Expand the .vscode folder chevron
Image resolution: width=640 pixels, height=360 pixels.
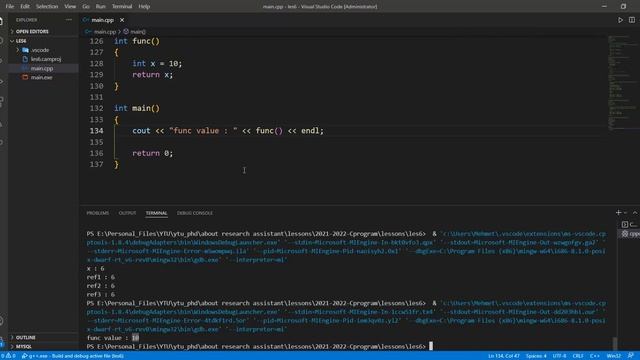[18, 50]
